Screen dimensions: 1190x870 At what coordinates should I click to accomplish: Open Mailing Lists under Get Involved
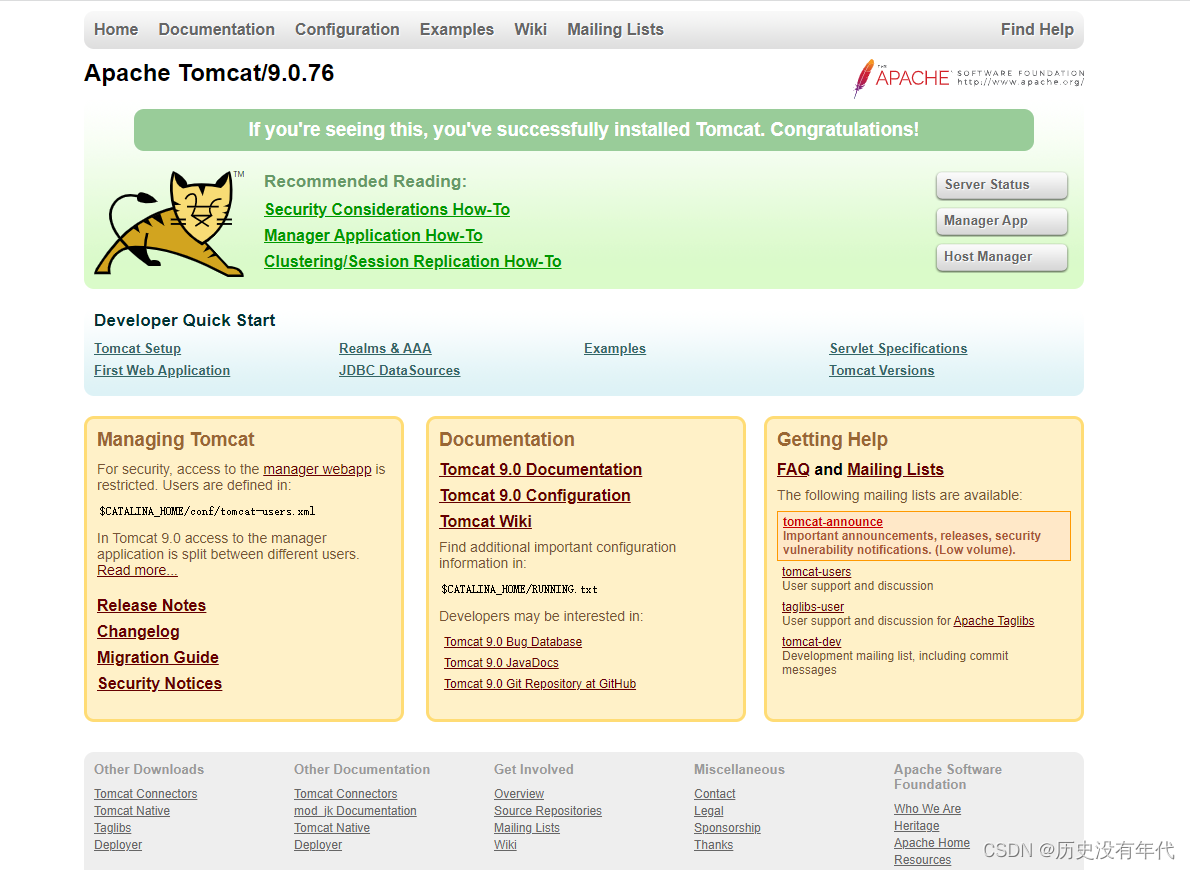(x=527, y=828)
